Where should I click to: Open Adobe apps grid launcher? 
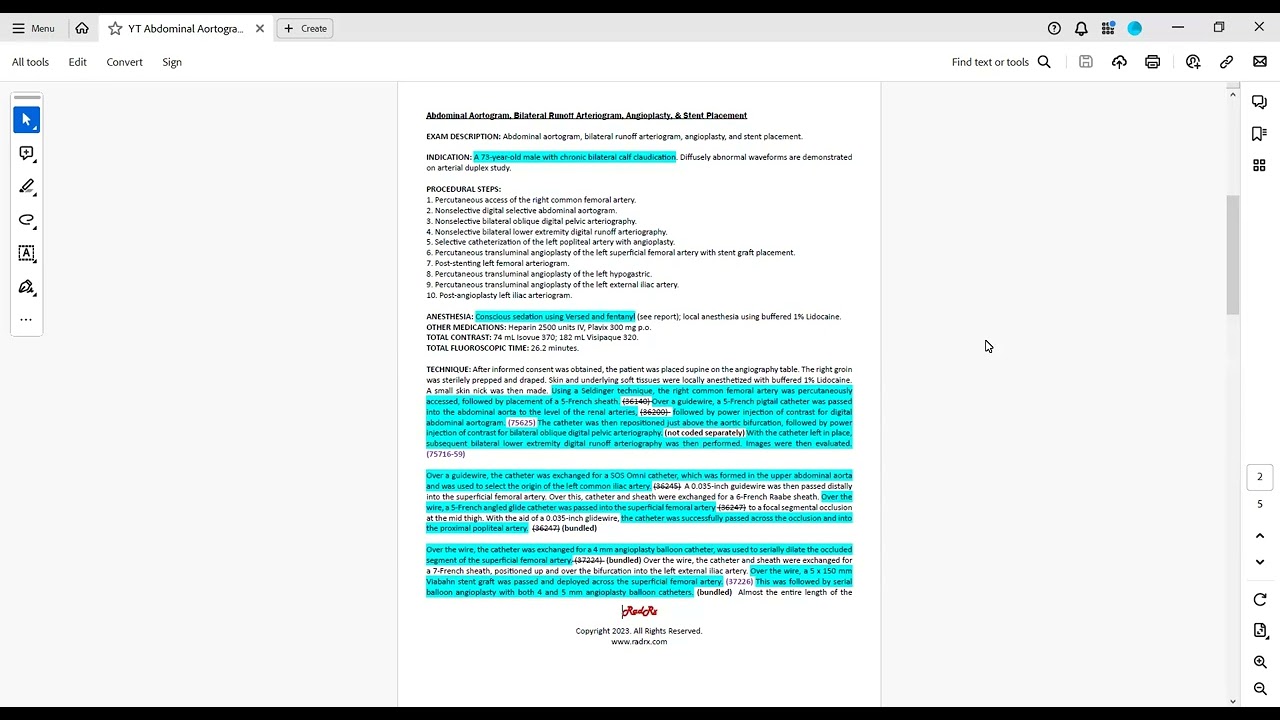point(1108,28)
